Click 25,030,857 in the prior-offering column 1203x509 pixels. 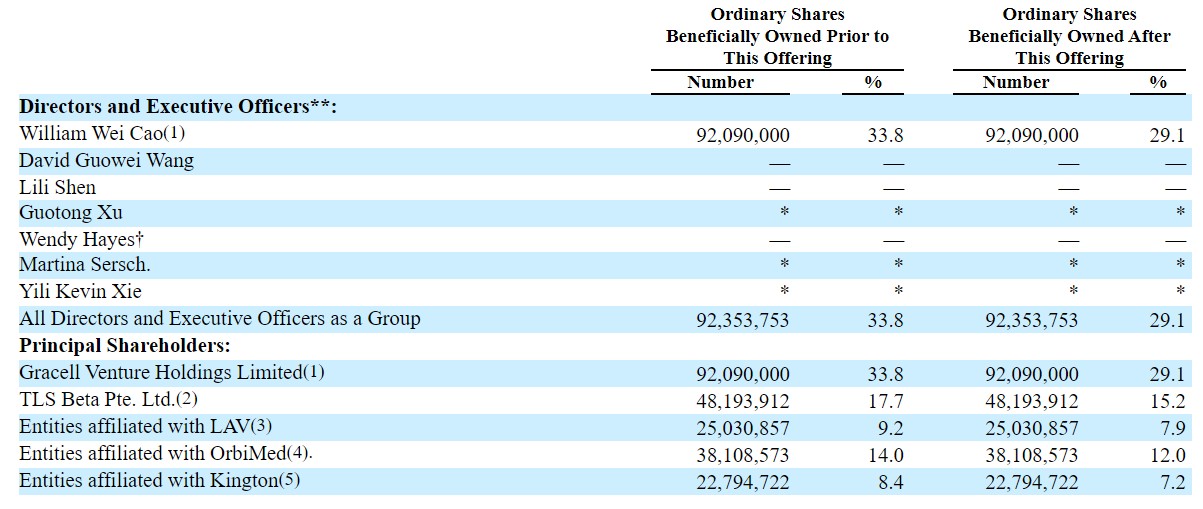click(x=742, y=429)
